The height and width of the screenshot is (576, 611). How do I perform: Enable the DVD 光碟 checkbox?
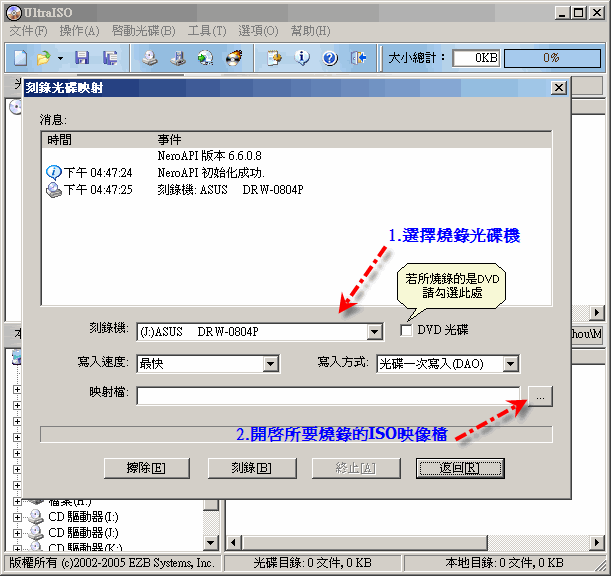tap(406, 330)
